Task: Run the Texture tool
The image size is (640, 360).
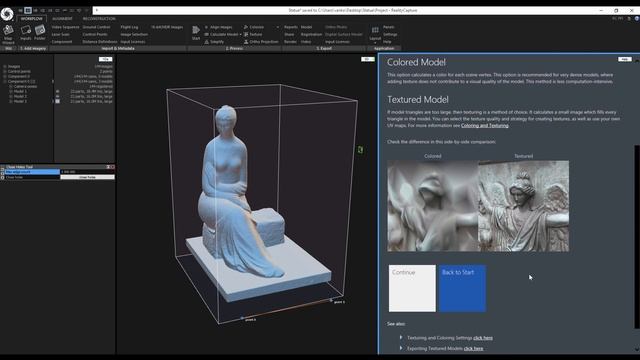Action: click(253, 35)
